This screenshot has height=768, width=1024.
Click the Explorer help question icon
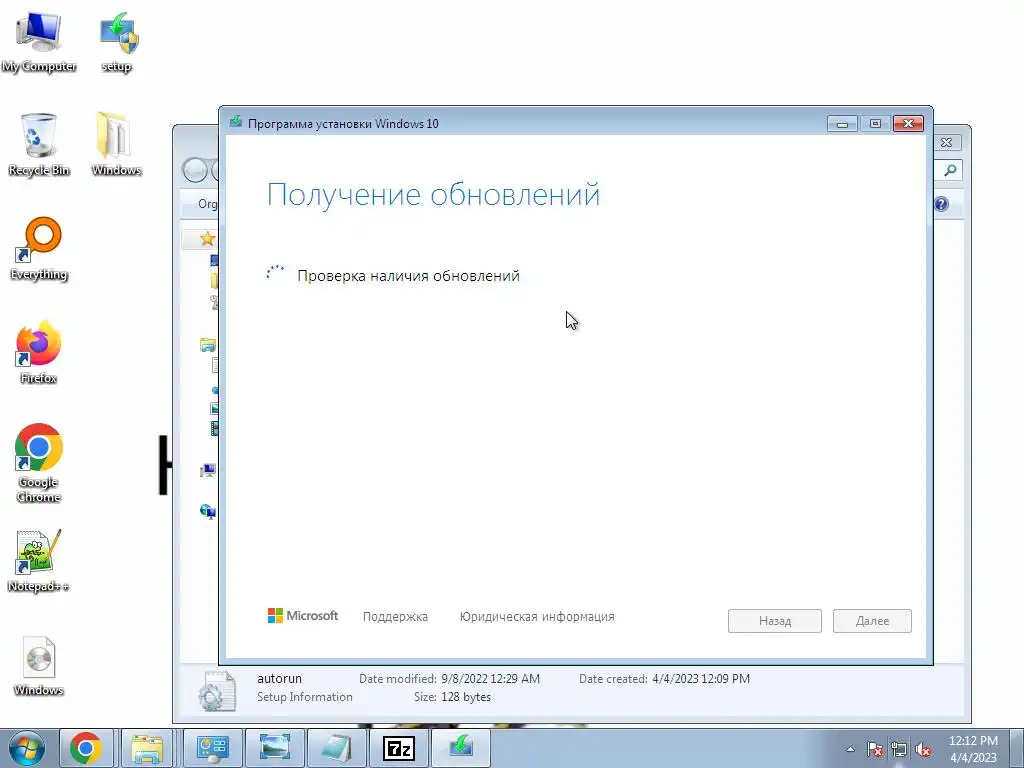(x=941, y=204)
